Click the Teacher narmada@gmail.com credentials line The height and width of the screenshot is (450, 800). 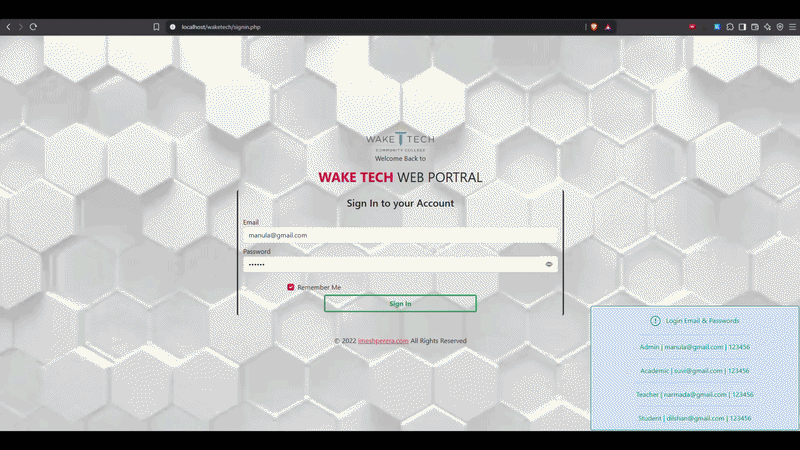[695, 394]
